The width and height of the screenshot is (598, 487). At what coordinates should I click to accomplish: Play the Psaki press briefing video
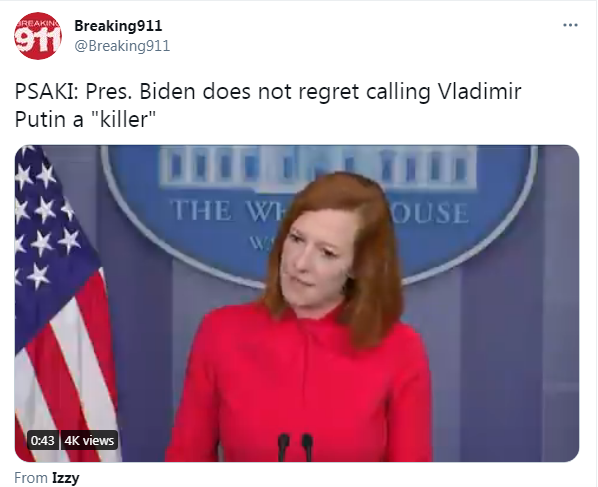(297, 303)
